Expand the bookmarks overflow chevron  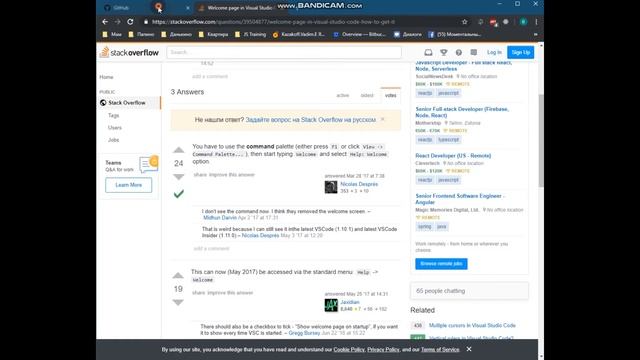coord(536,35)
